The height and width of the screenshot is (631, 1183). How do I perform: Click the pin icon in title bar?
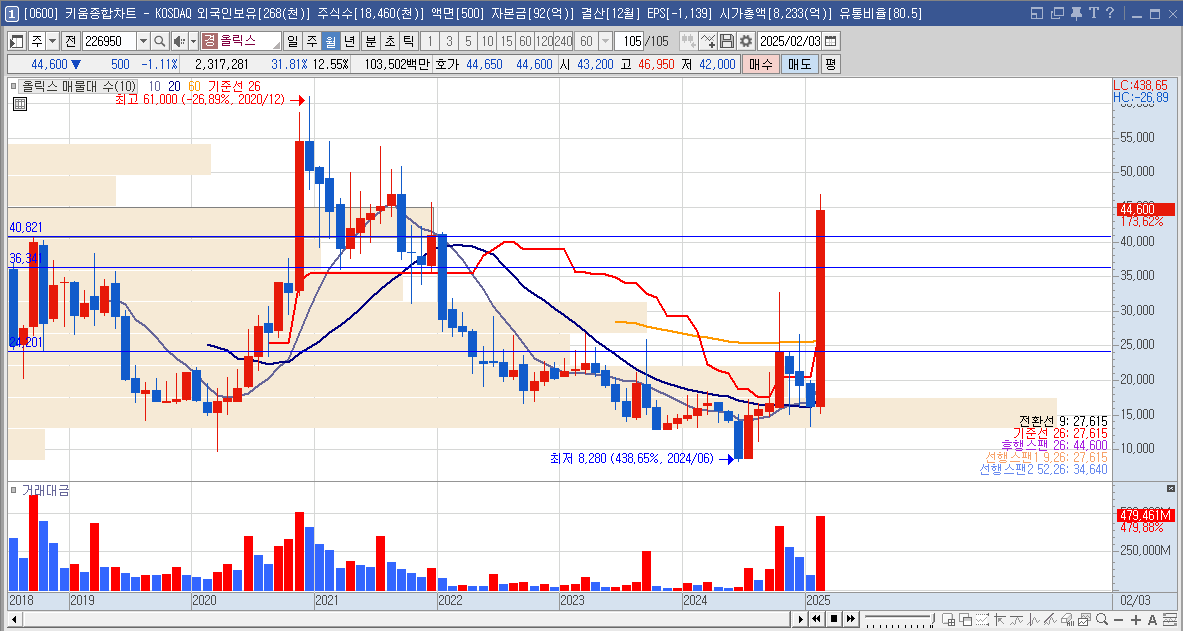click(1076, 13)
